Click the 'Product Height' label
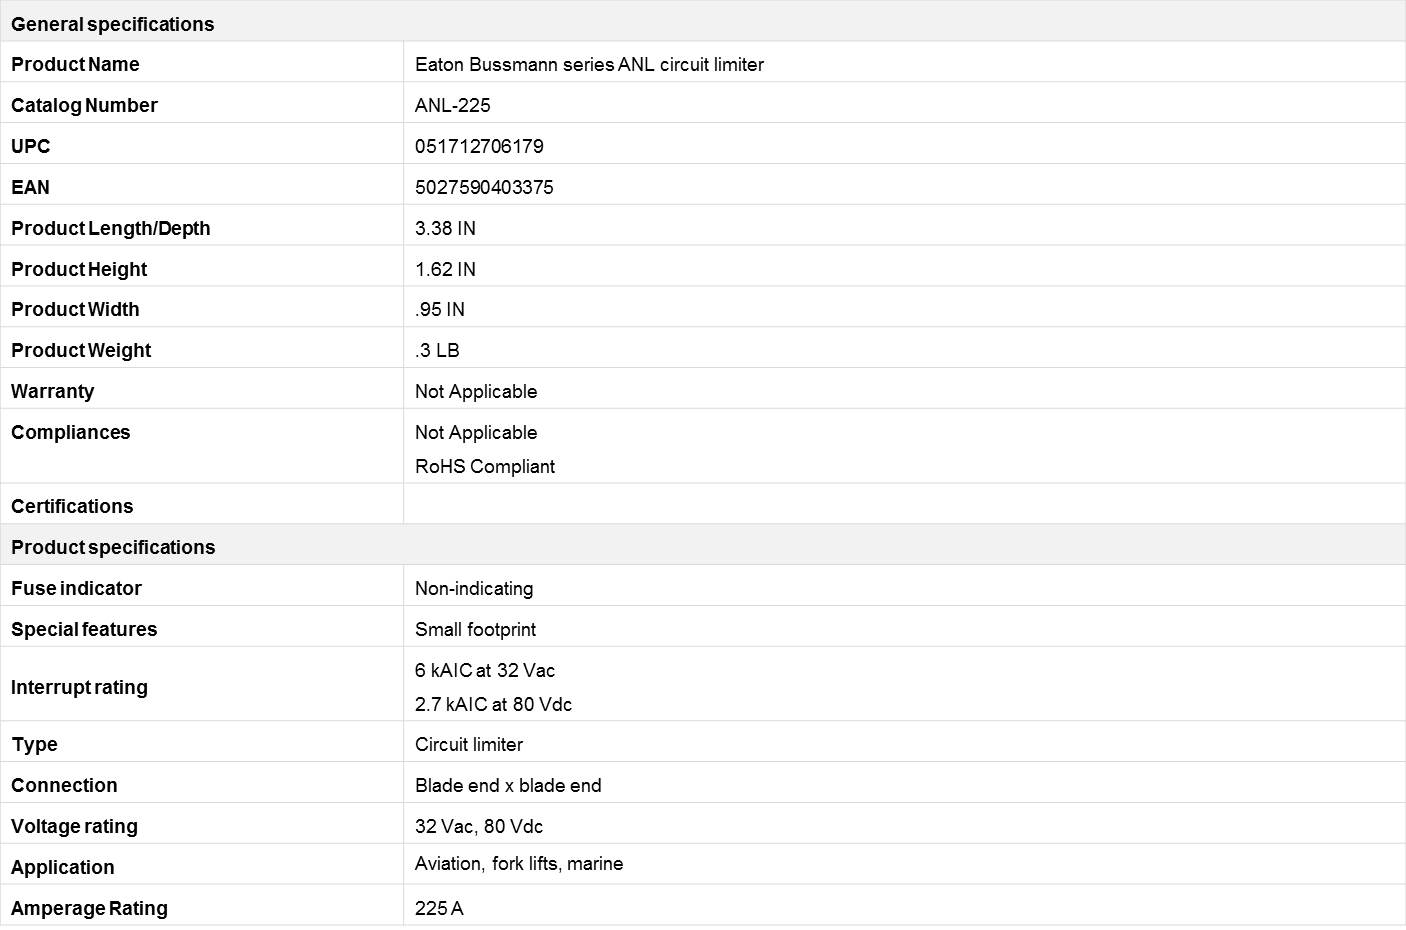The image size is (1406, 930). point(79,269)
